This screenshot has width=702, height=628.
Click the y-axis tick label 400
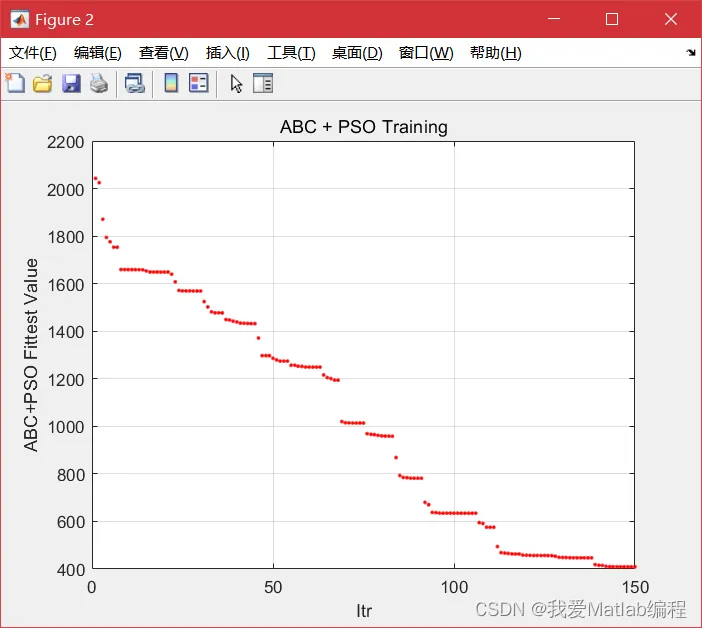coord(71,570)
